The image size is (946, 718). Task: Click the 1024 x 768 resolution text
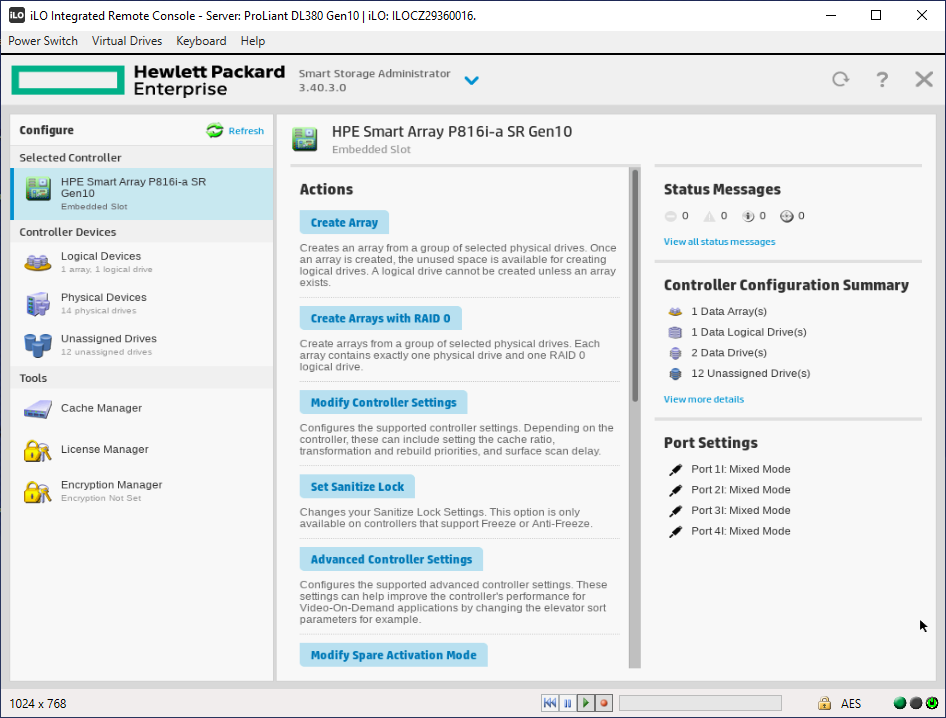(38, 704)
